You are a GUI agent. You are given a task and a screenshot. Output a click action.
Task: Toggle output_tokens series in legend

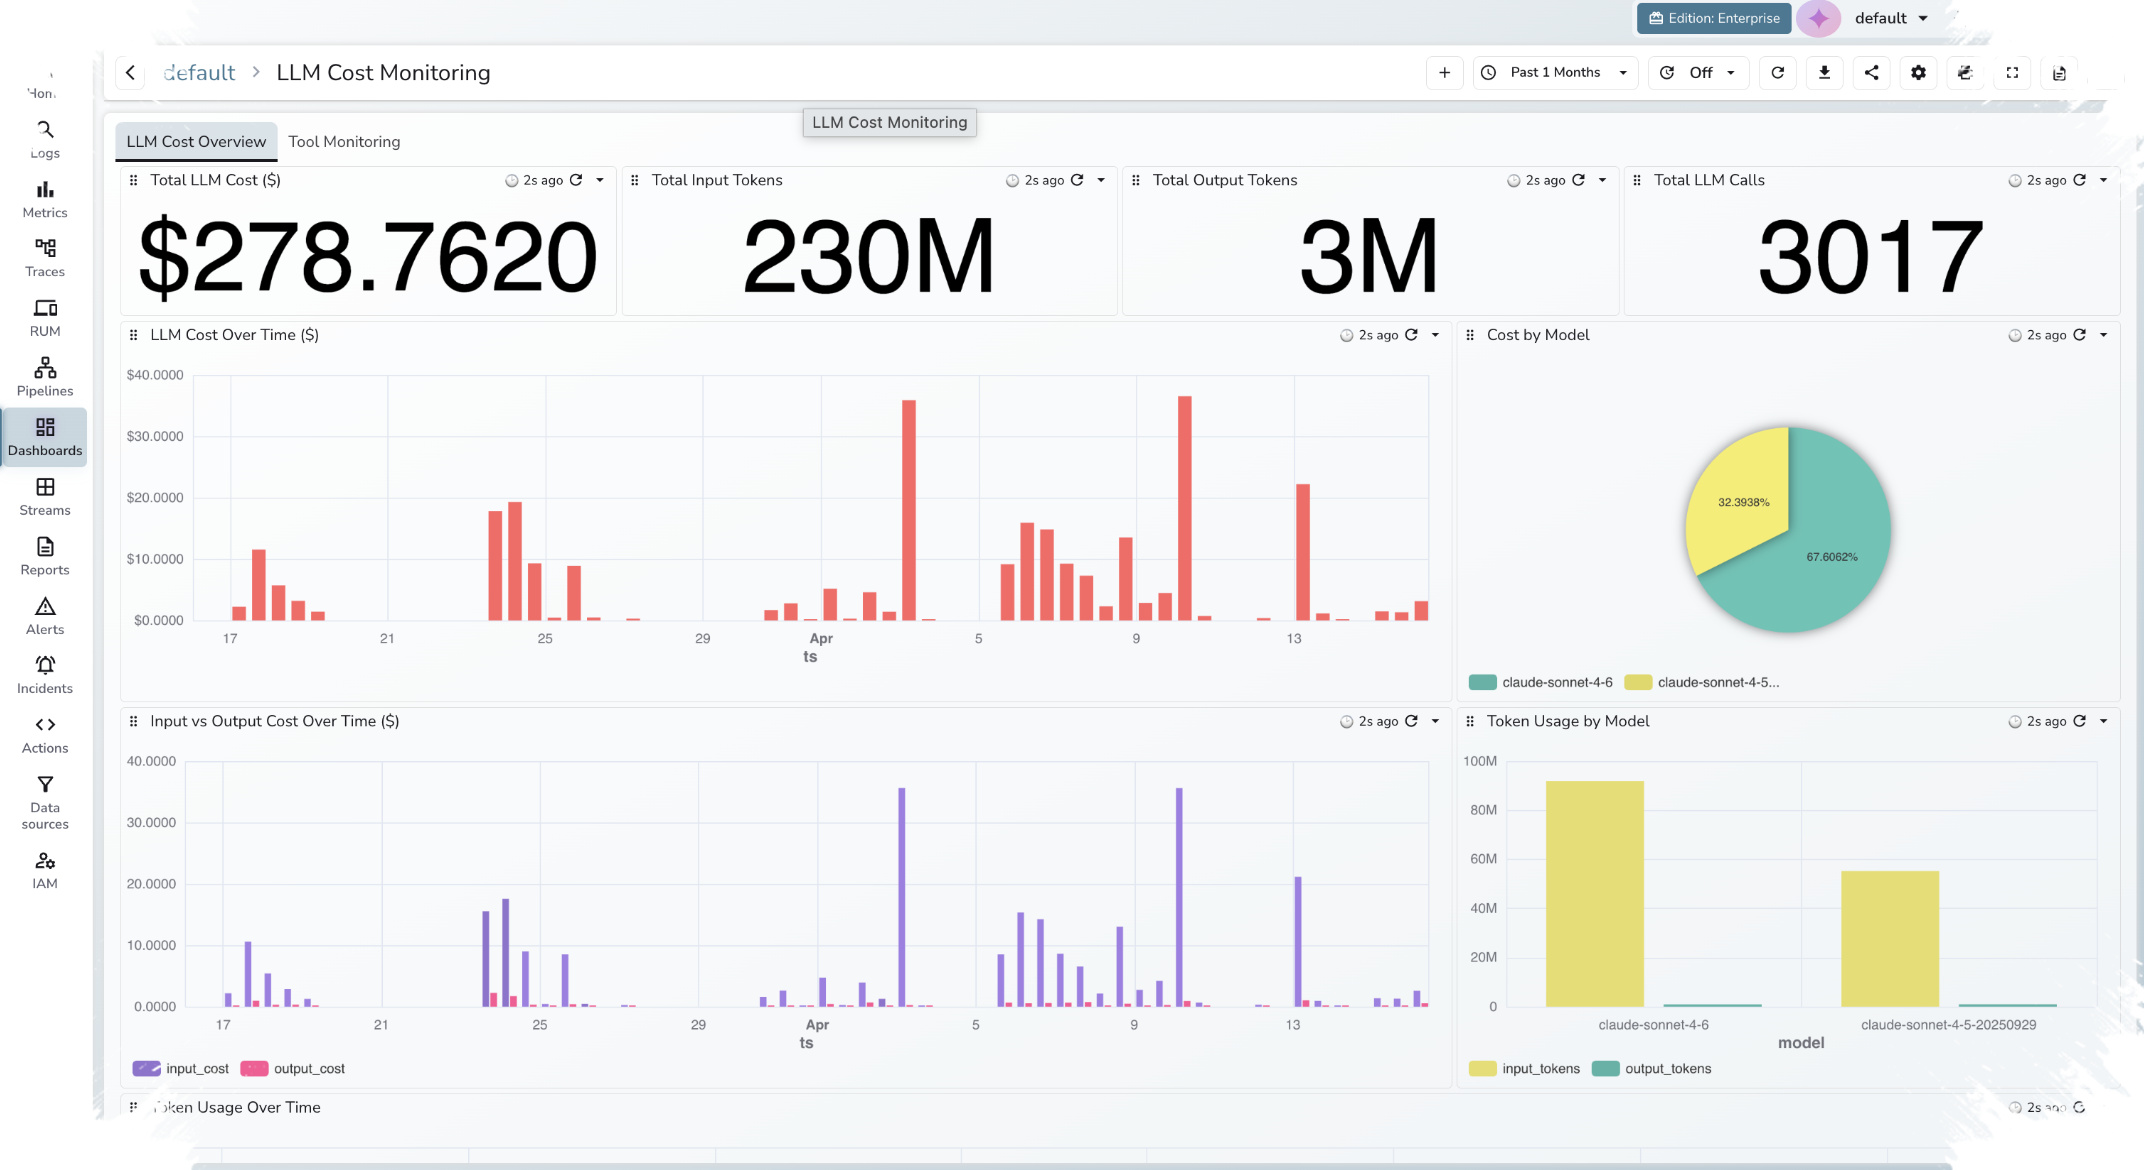coord(1651,1068)
